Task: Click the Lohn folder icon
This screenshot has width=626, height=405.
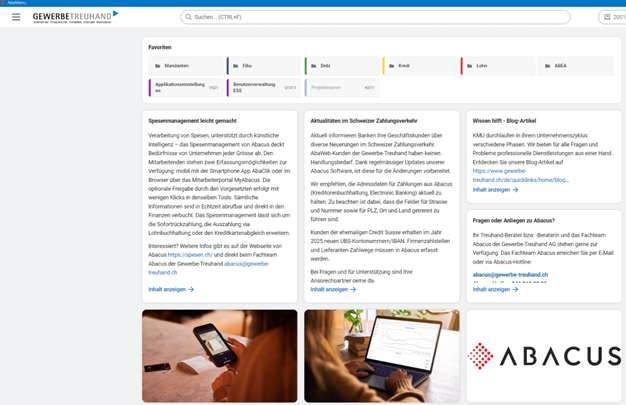Action: point(470,66)
